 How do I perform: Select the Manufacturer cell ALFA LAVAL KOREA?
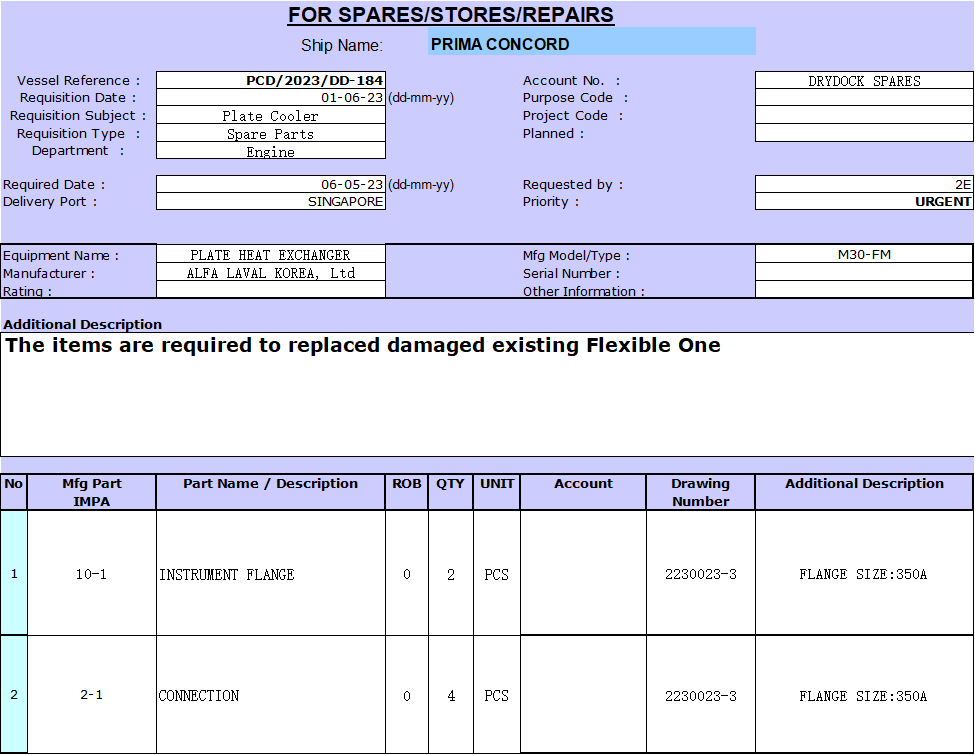(271, 273)
